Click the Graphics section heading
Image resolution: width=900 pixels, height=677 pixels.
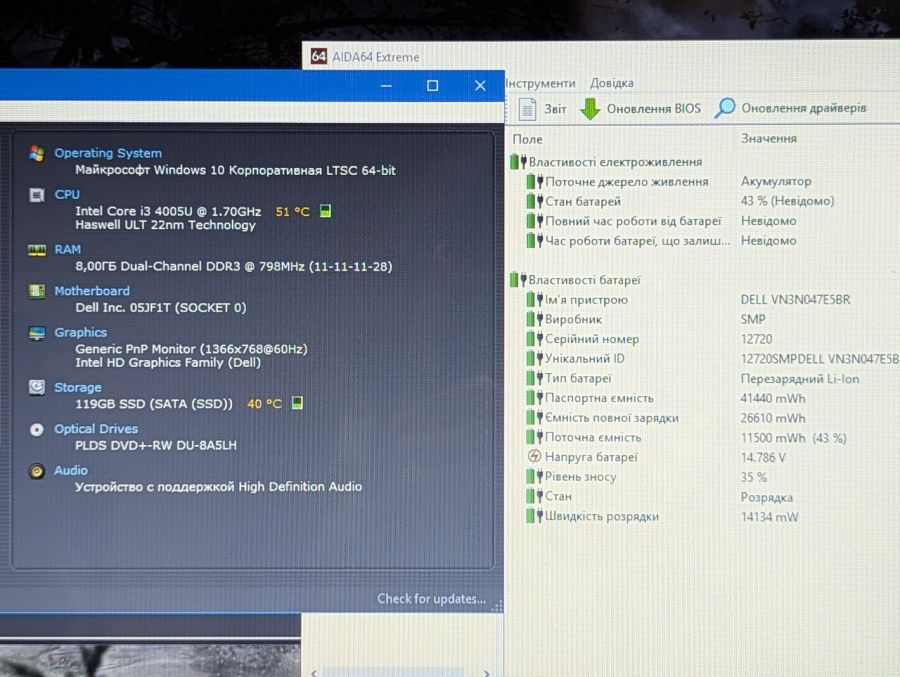(x=80, y=332)
